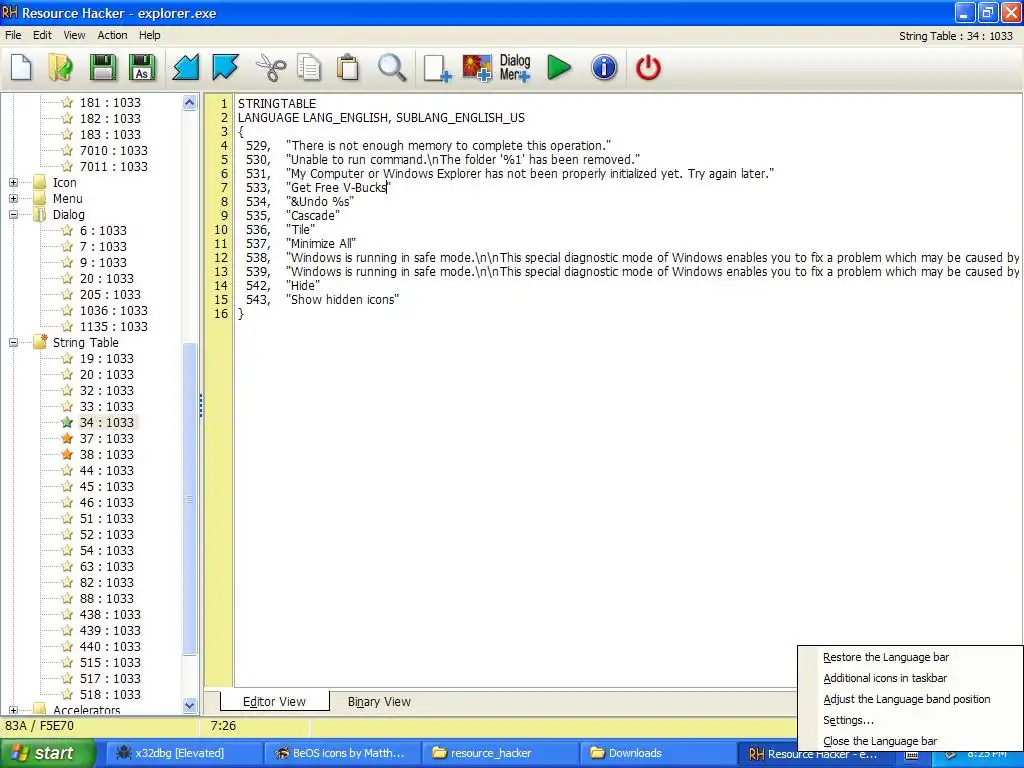Screen dimensions: 1024x768
Task: Click the Copy pages icon
Action: tap(309, 67)
